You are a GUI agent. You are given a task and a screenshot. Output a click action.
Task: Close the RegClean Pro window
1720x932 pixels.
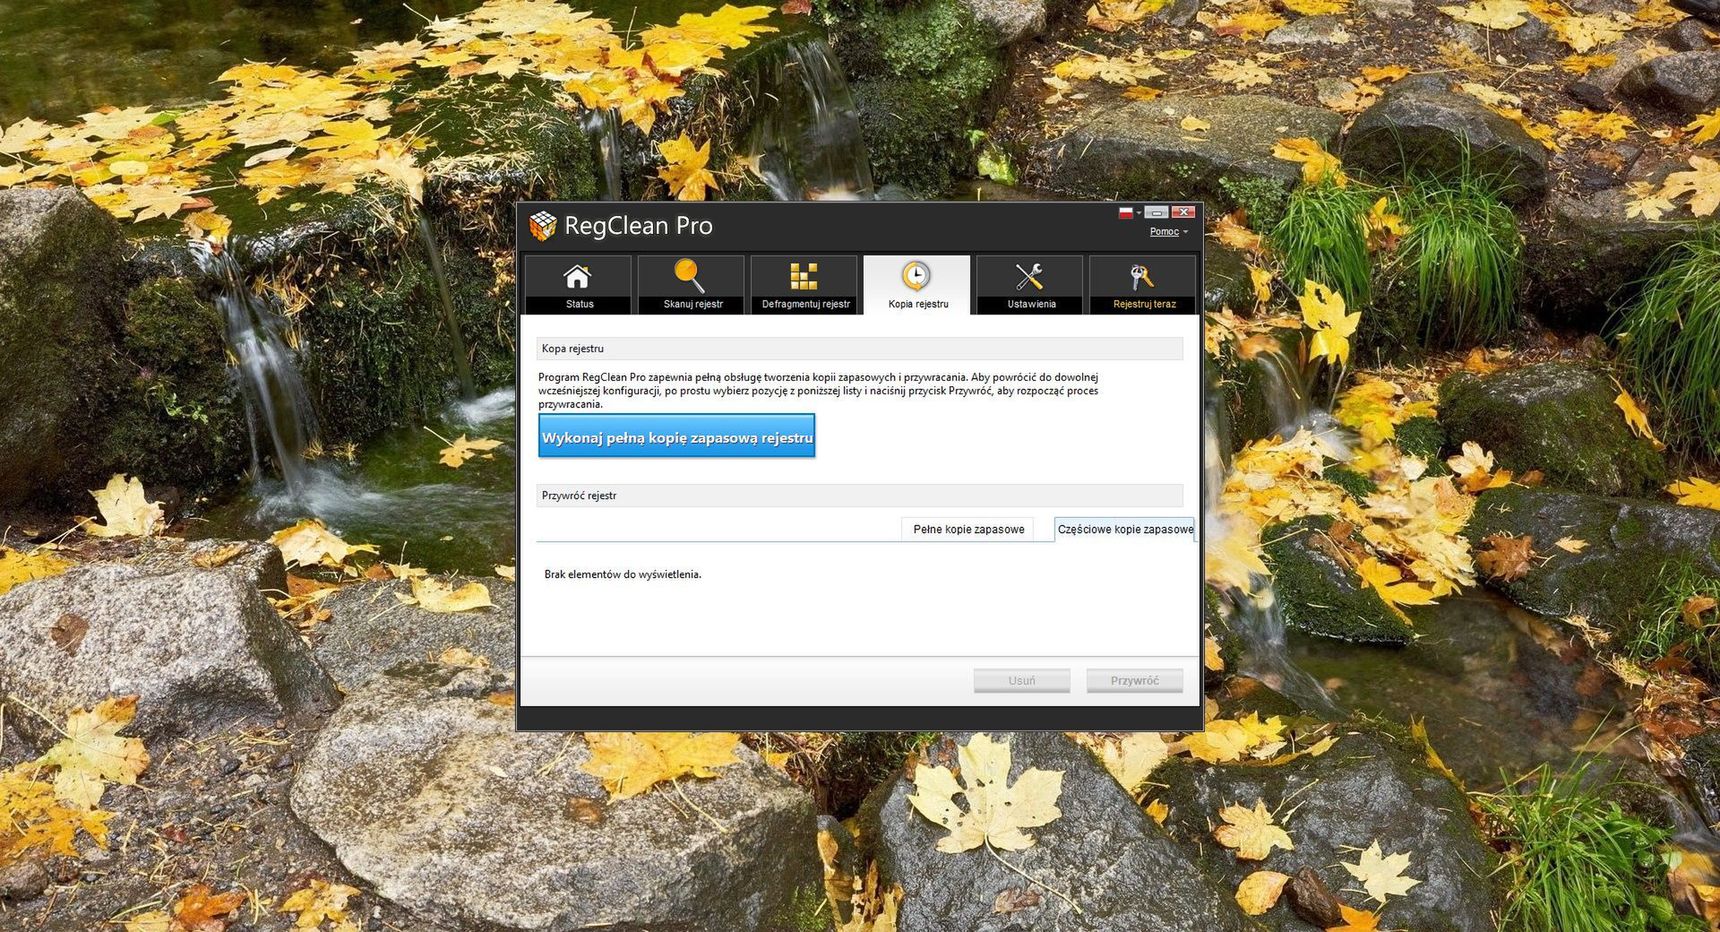click(1184, 212)
